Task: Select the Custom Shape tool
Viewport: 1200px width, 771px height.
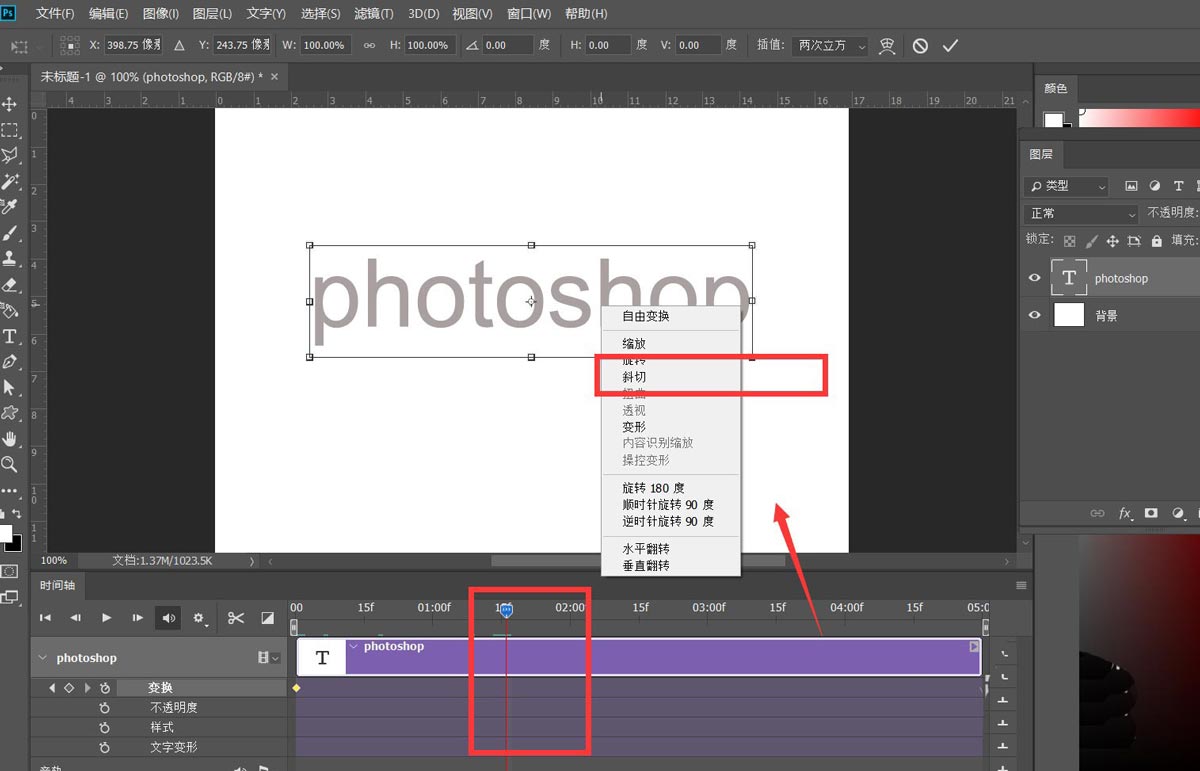Action: 10,413
